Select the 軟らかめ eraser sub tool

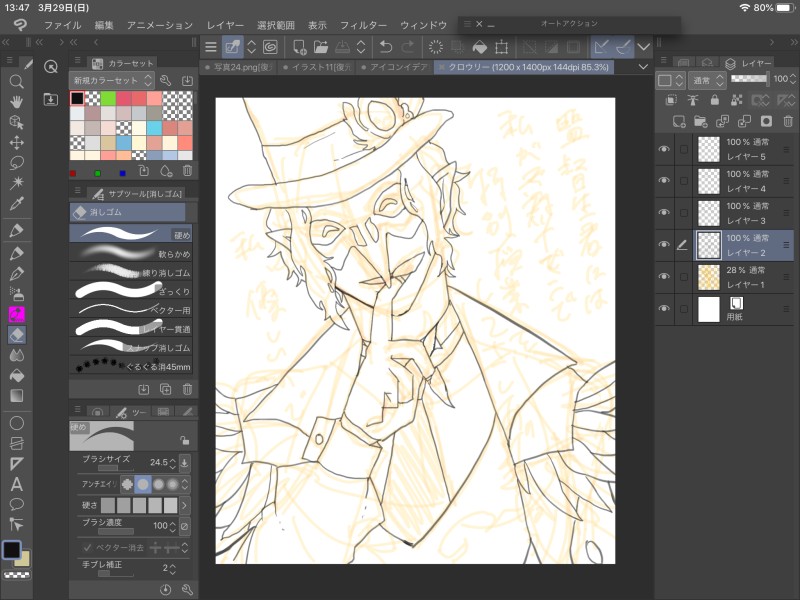131,253
